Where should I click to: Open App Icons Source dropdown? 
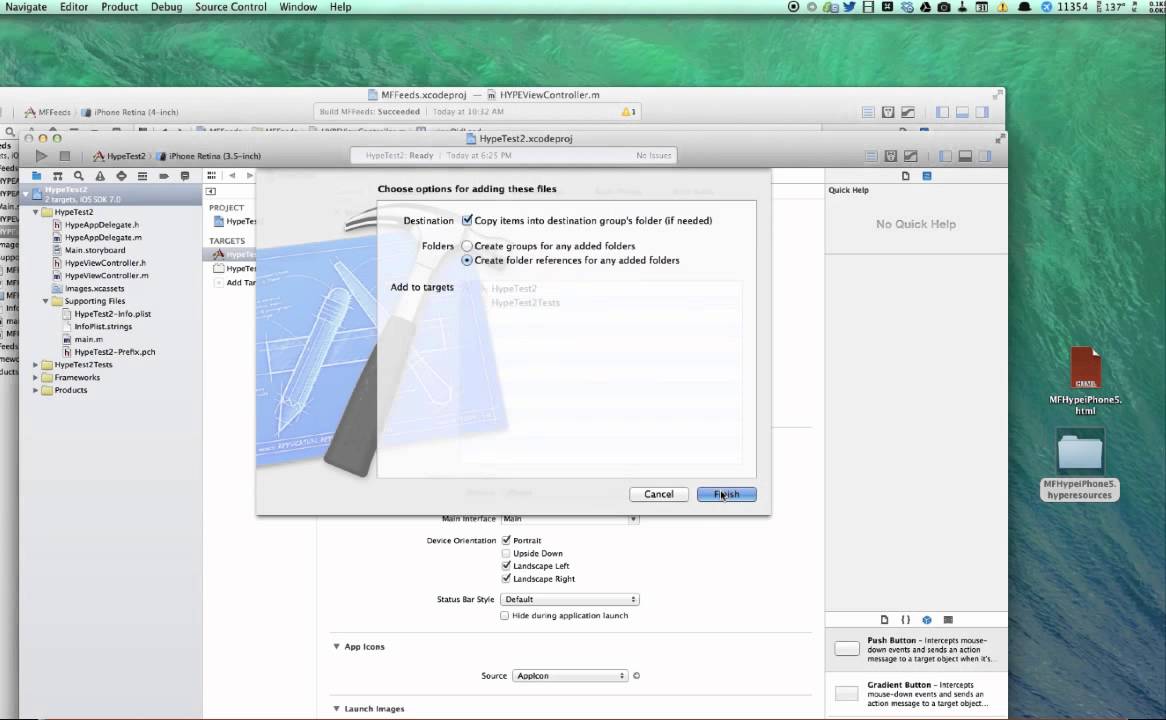pyautogui.click(x=570, y=676)
